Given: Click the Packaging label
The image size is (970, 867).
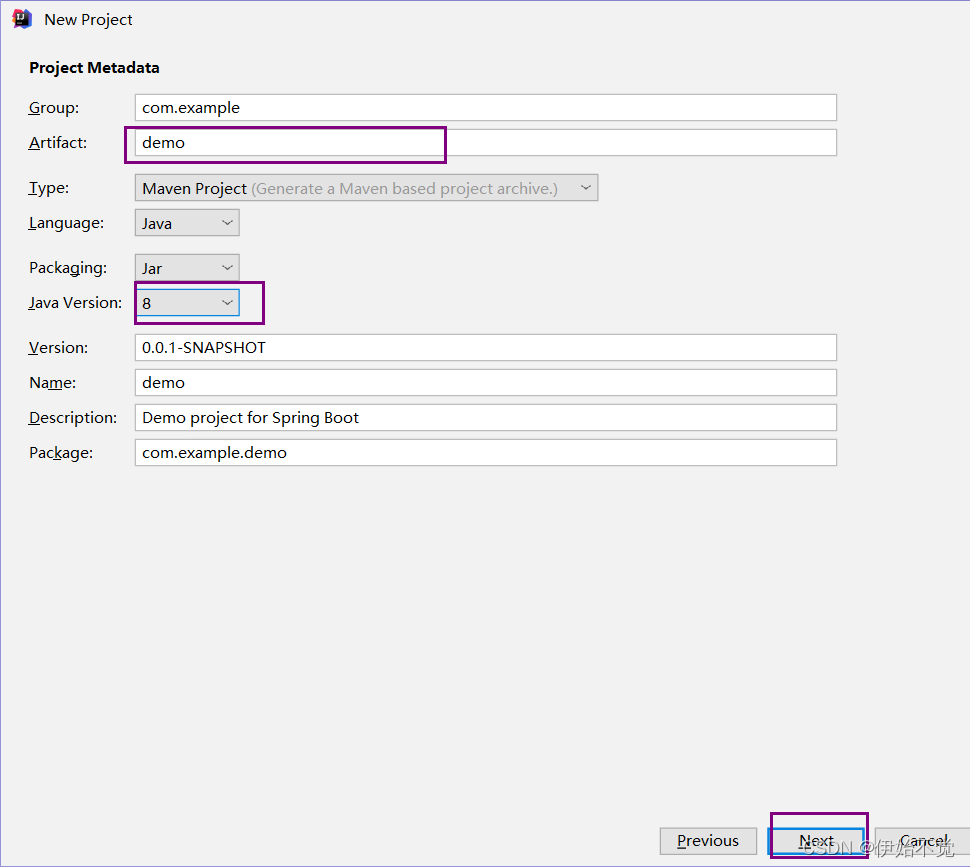Looking at the screenshot, I should (x=67, y=268).
